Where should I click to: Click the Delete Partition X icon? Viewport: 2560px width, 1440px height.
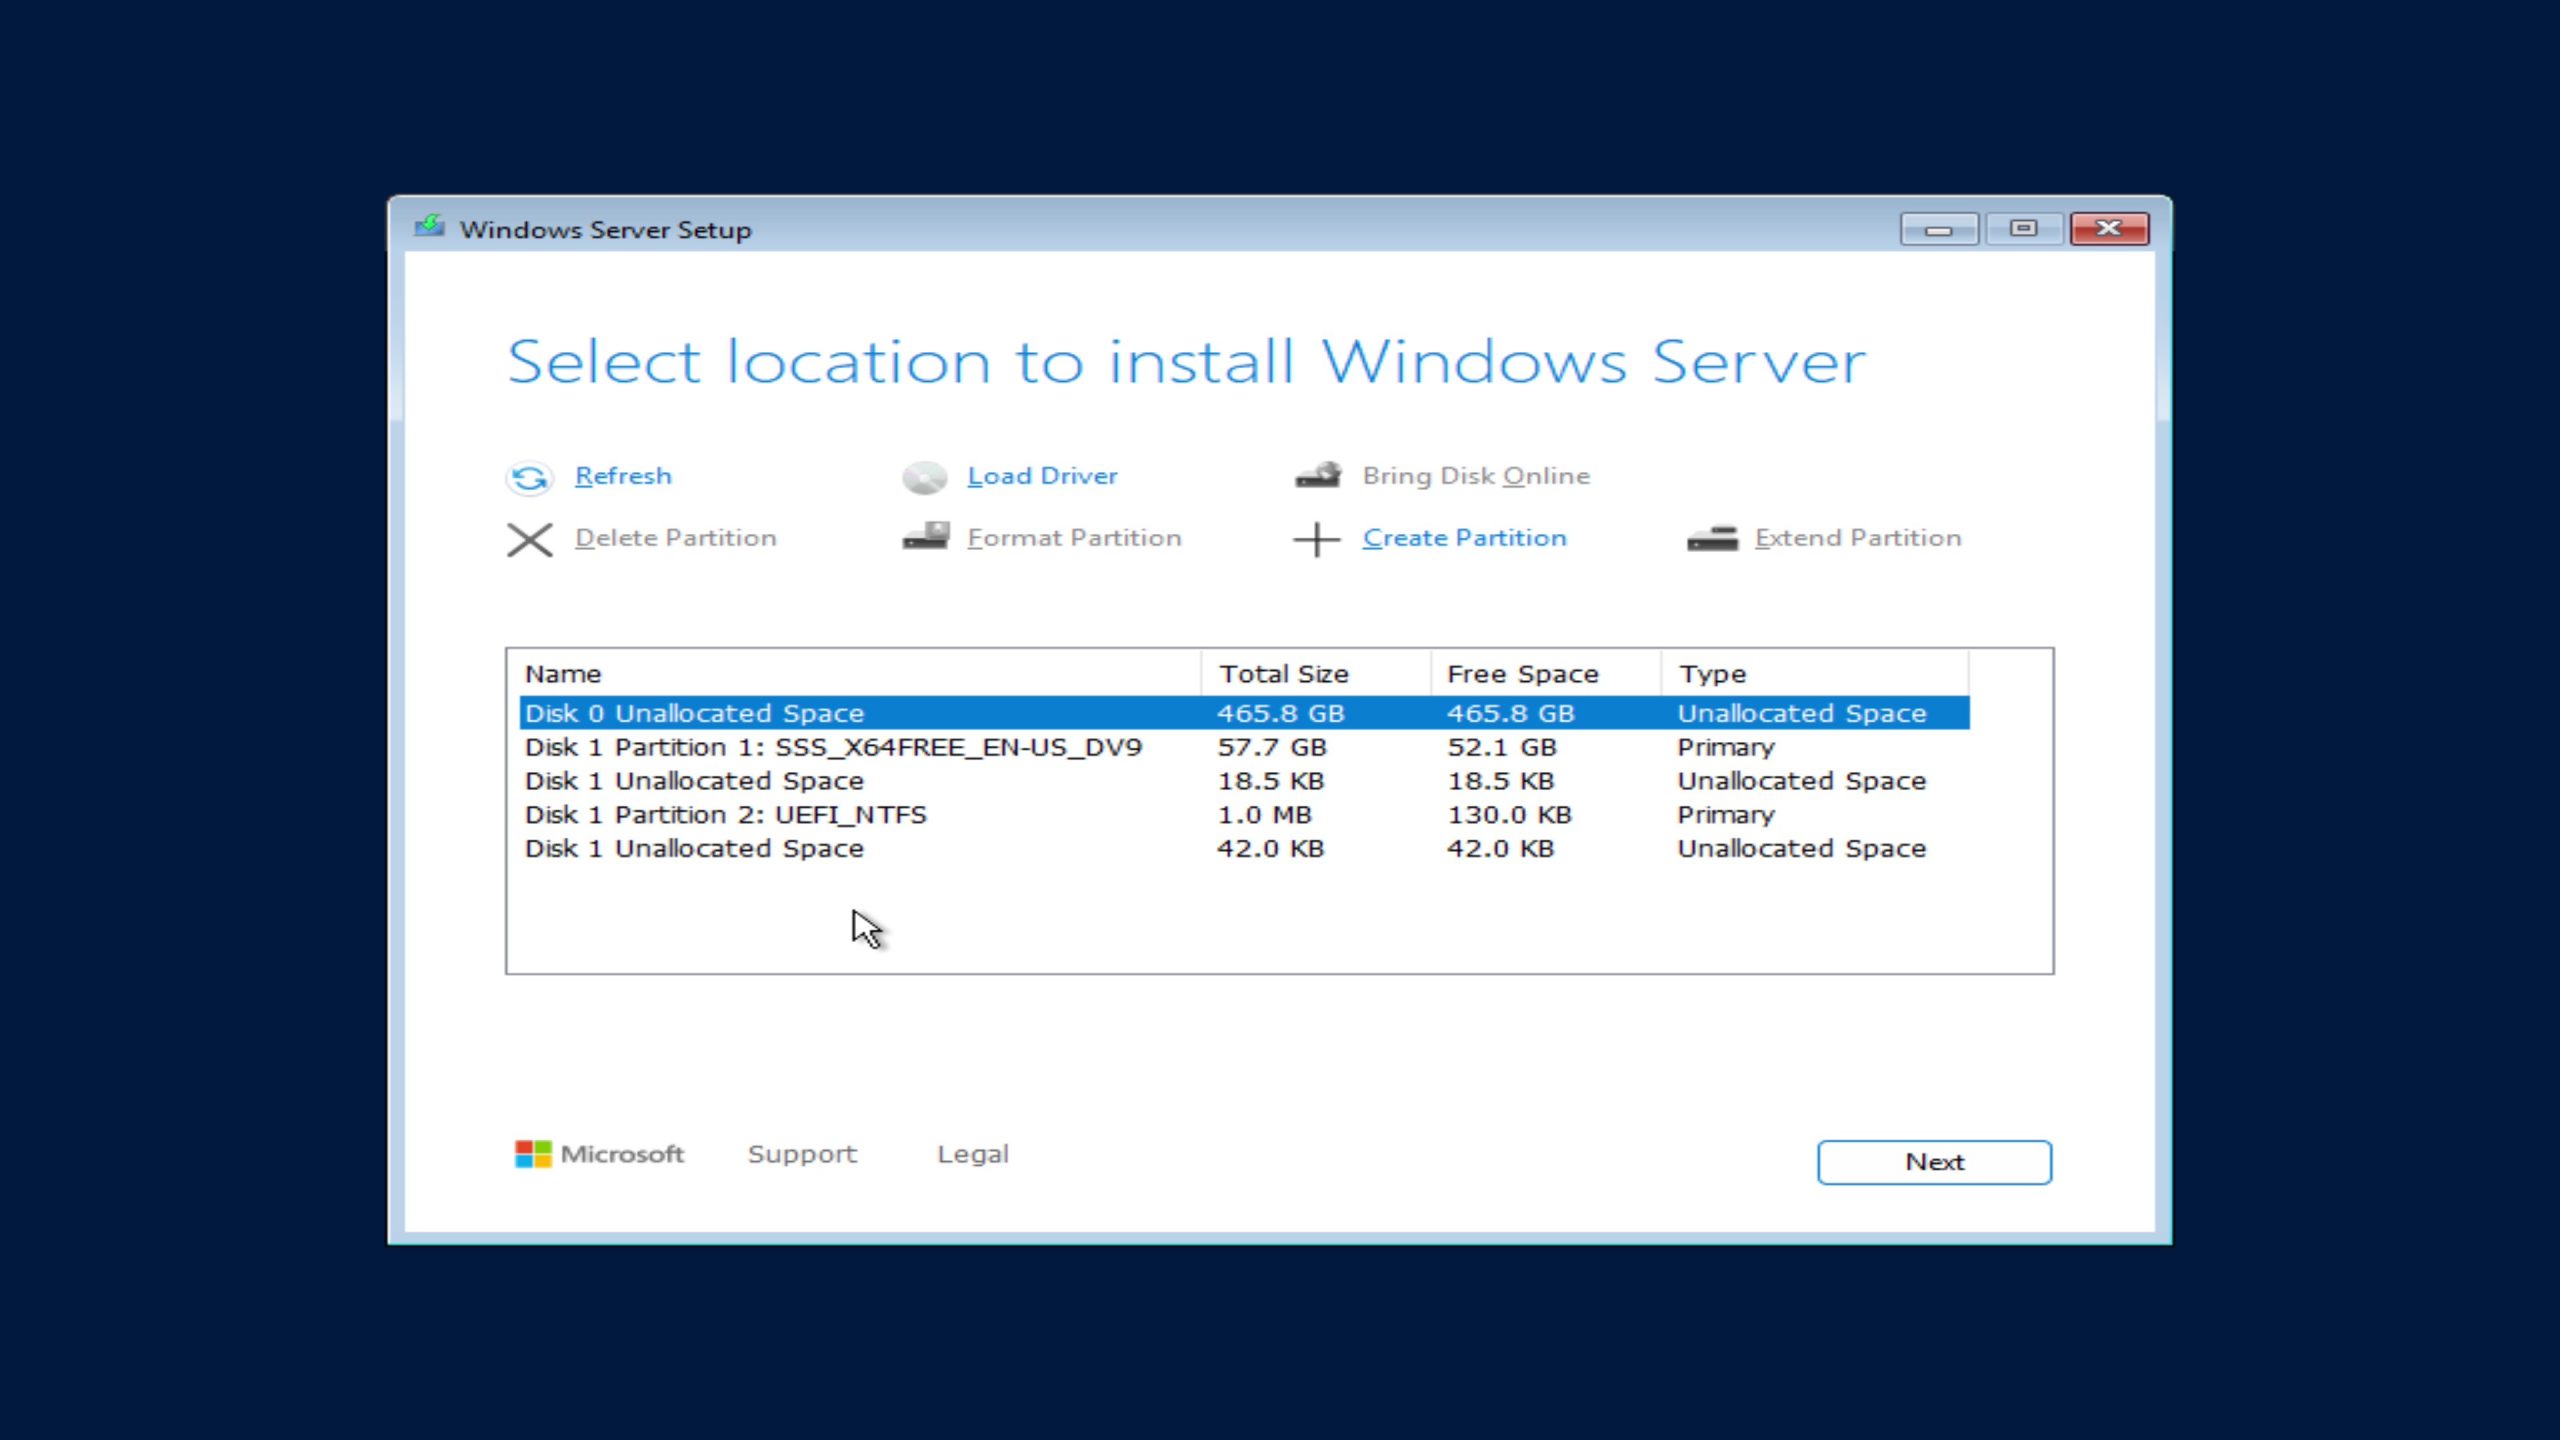pyautogui.click(x=530, y=539)
